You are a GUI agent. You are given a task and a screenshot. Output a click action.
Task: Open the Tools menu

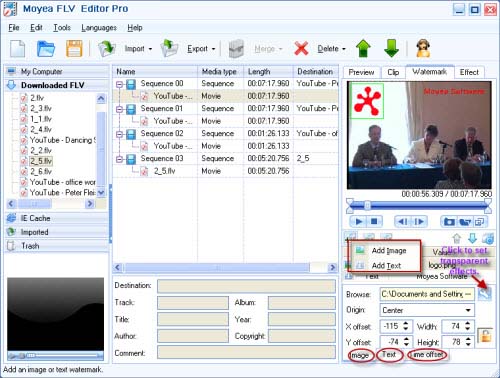point(62,28)
